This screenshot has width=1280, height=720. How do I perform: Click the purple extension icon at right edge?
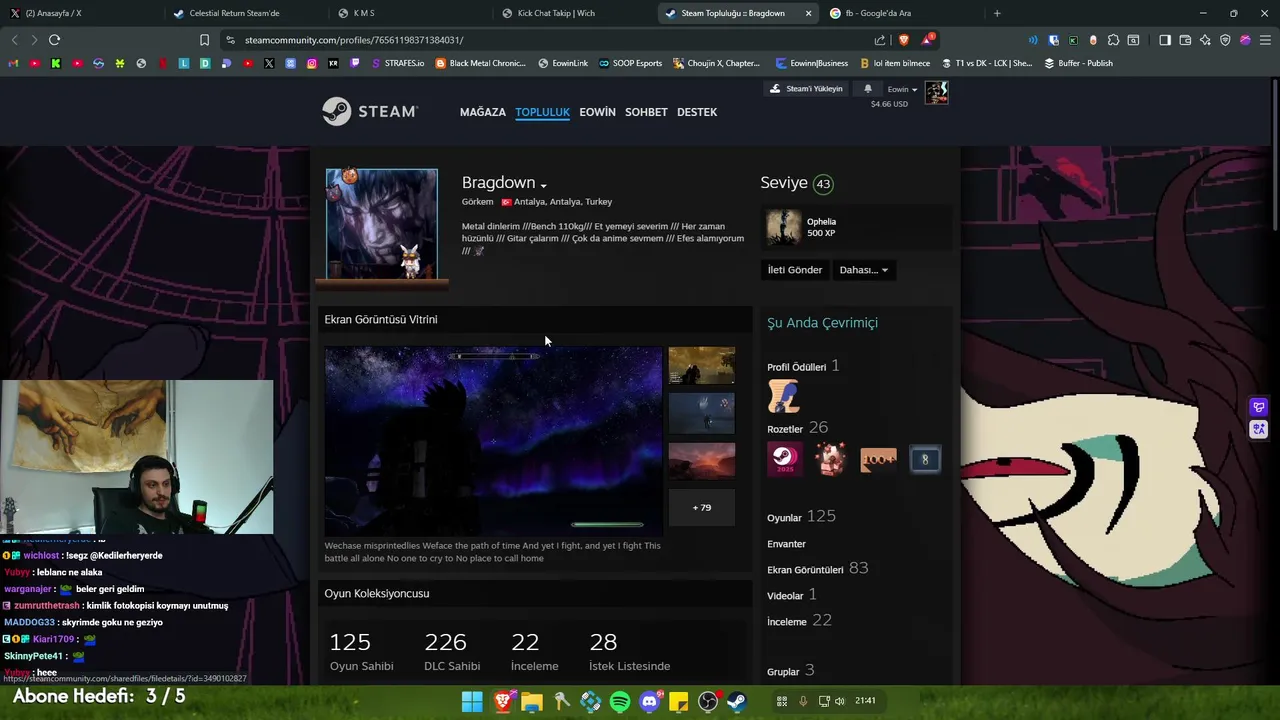1259,407
